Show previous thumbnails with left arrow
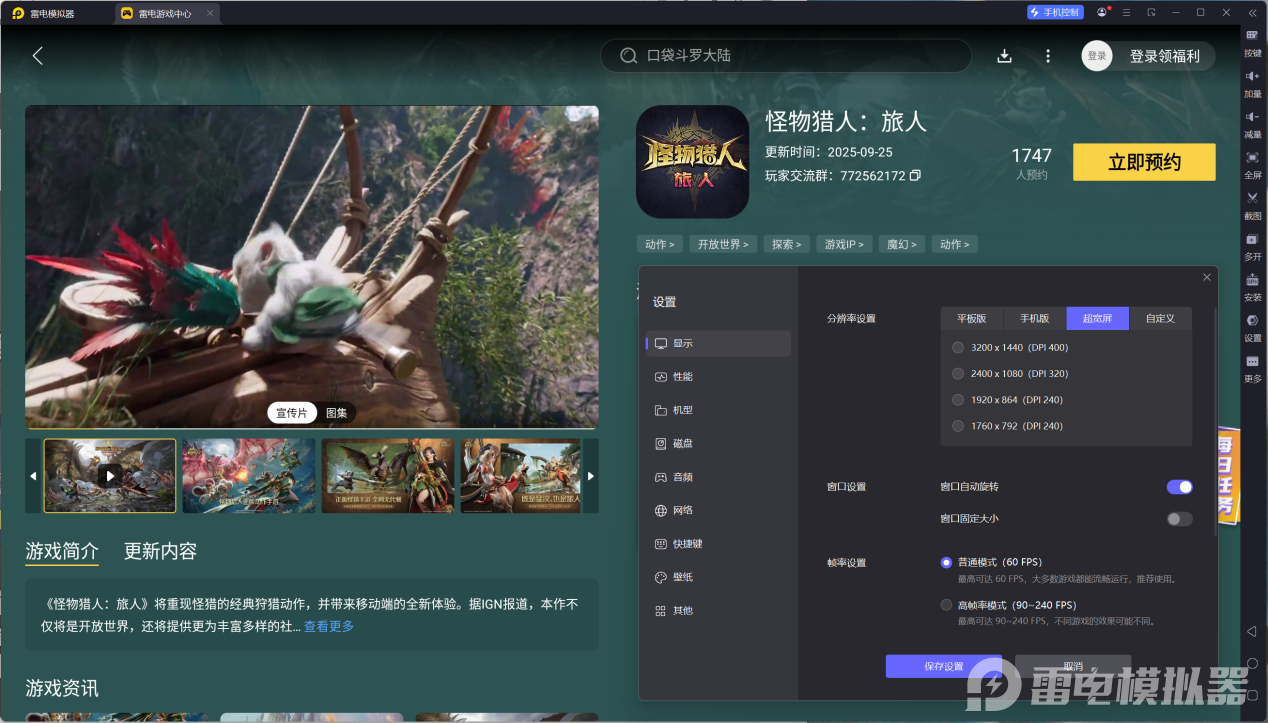Screen dimensions: 1268x723 point(33,475)
